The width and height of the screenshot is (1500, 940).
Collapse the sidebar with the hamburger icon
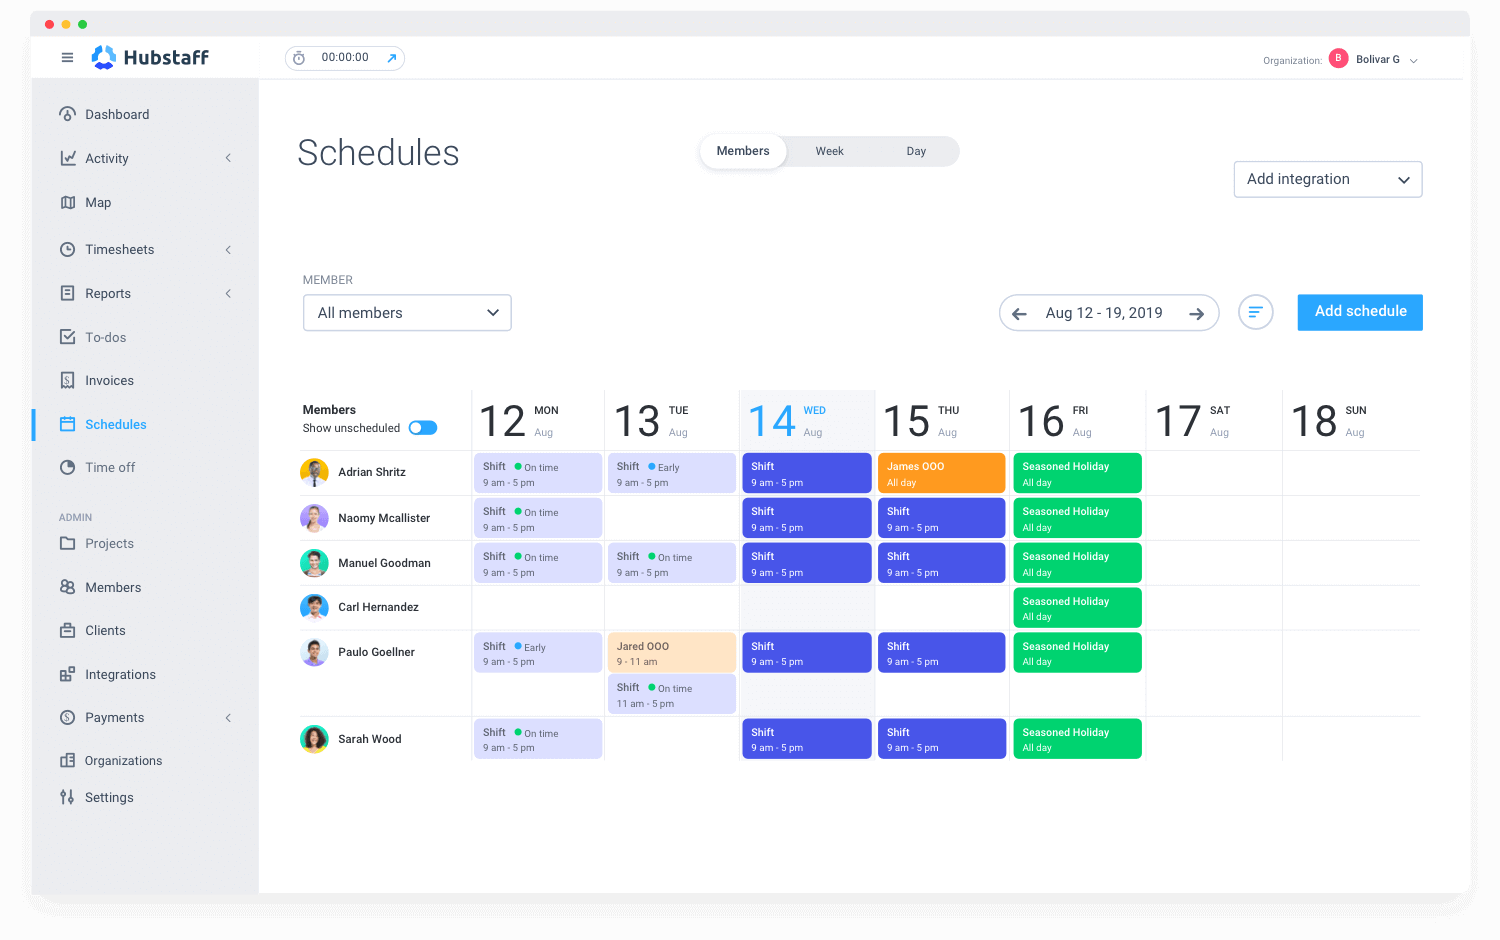67,57
